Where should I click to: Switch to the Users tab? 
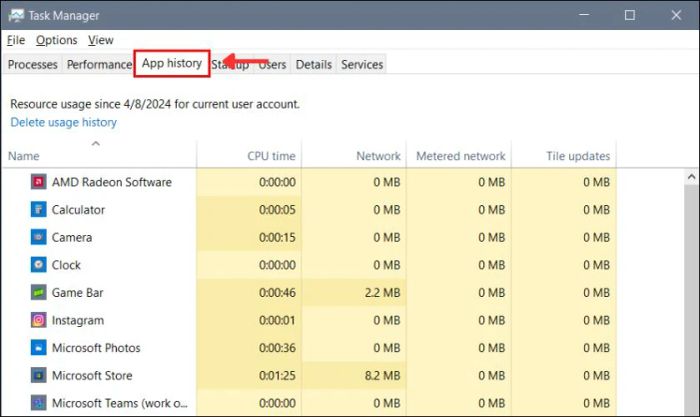[x=272, y=64]
